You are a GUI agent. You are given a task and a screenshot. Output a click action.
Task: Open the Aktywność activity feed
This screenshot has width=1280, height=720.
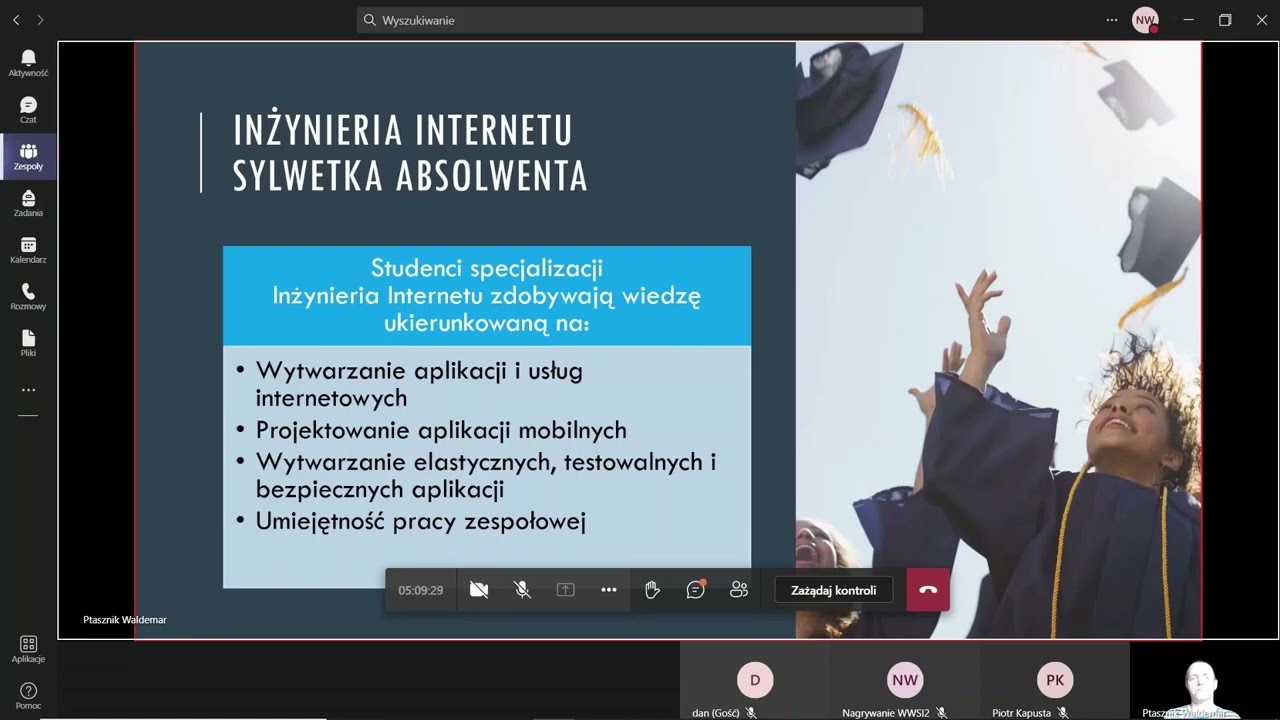click(28, 63)
